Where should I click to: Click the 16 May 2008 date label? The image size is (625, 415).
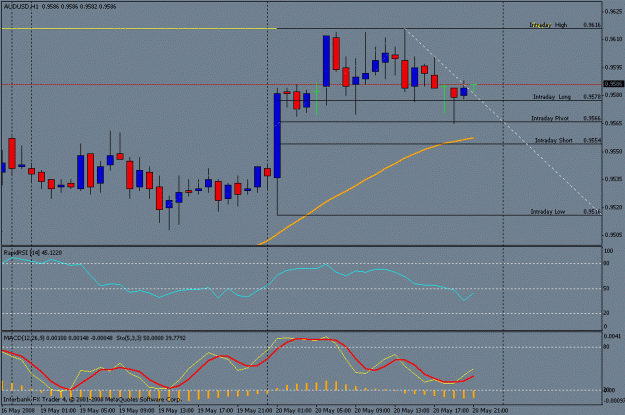tap(18, 410)
